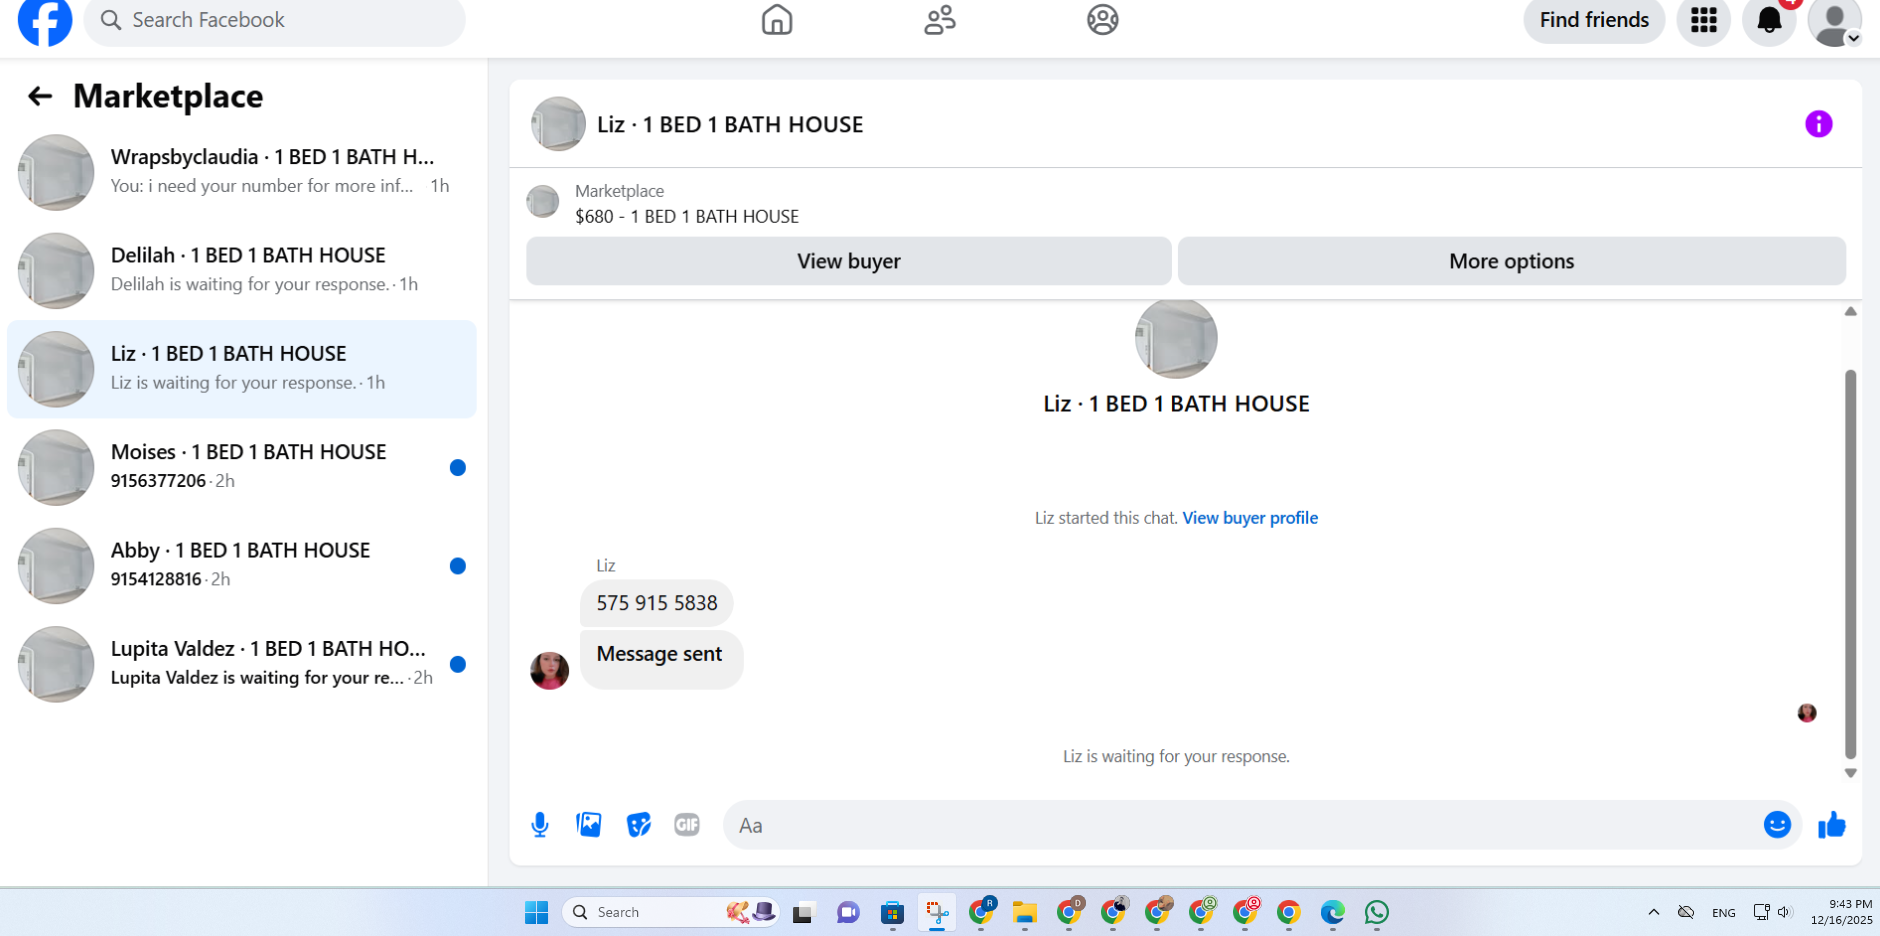Go to Facebook Home feed icon
This screenshot has height=936, width=1880.
777,20
